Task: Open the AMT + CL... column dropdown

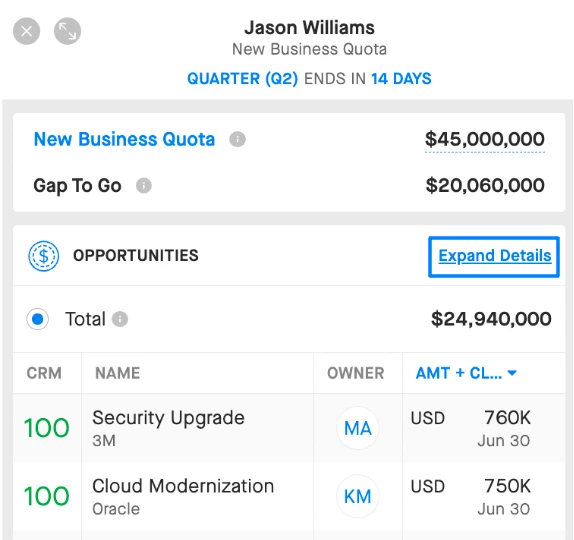Action: coord(466,373)
